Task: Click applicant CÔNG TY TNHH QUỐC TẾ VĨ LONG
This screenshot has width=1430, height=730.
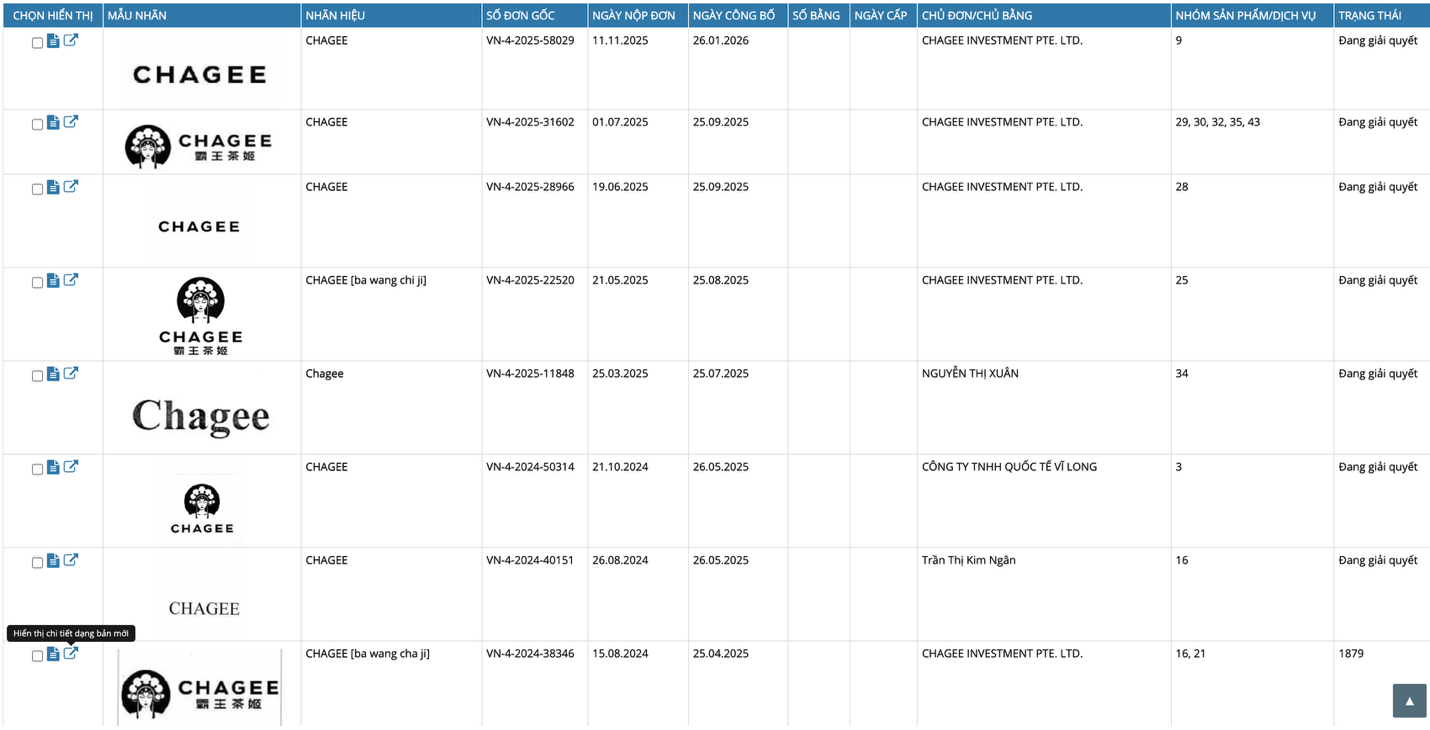Action: coord(1009,467)
